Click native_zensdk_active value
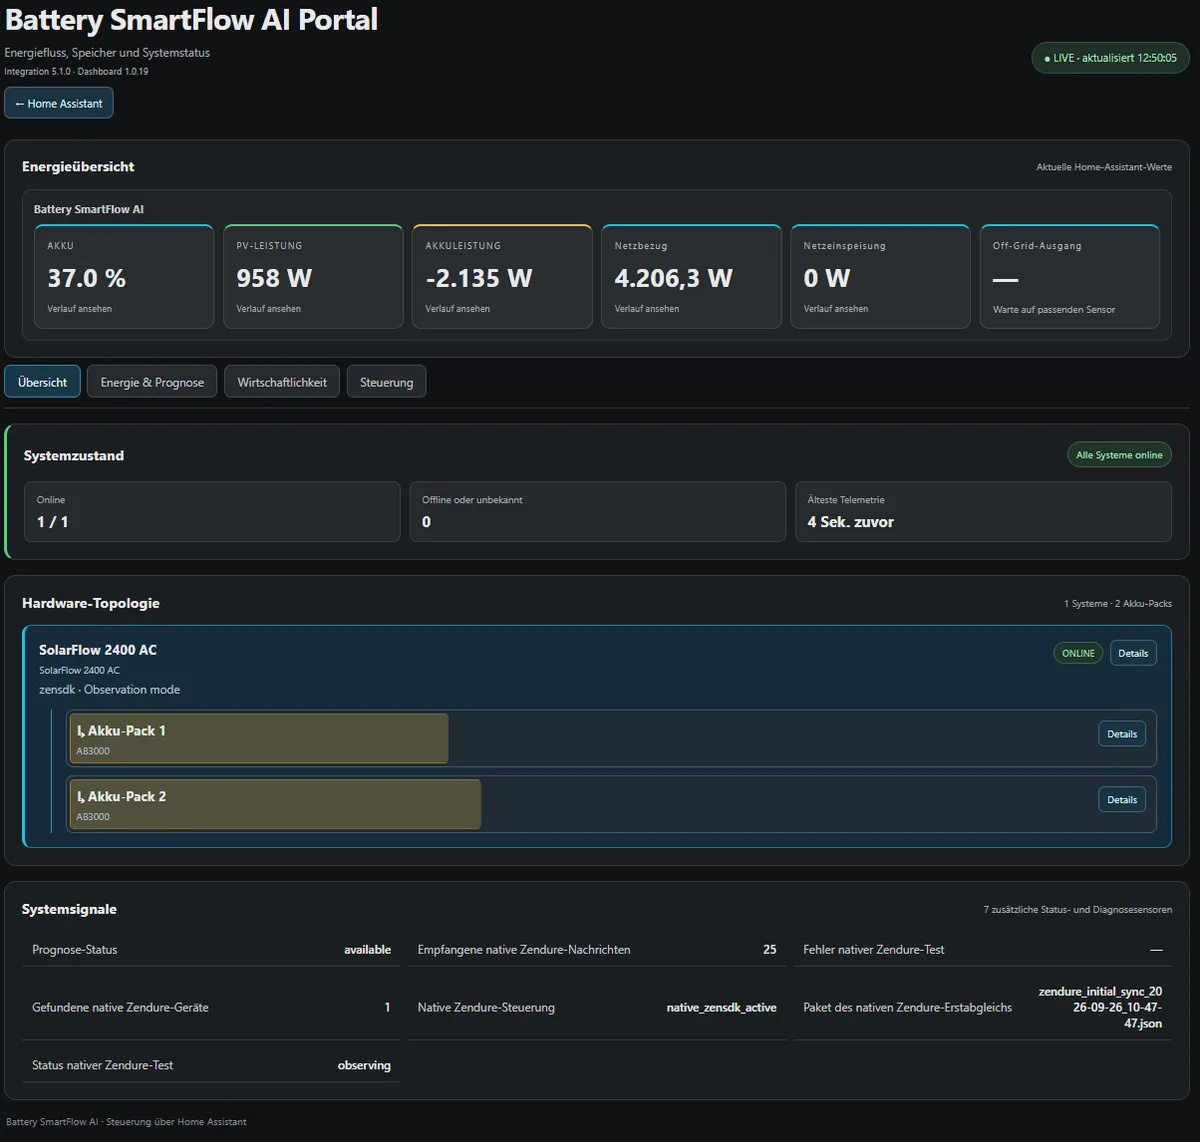The image size is (1200, 1142). tap(721, 1008)
